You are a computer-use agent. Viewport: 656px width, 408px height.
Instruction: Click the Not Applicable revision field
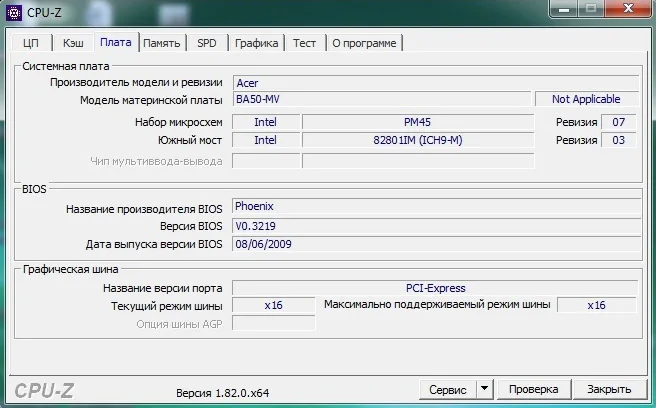tap(586, 99)
